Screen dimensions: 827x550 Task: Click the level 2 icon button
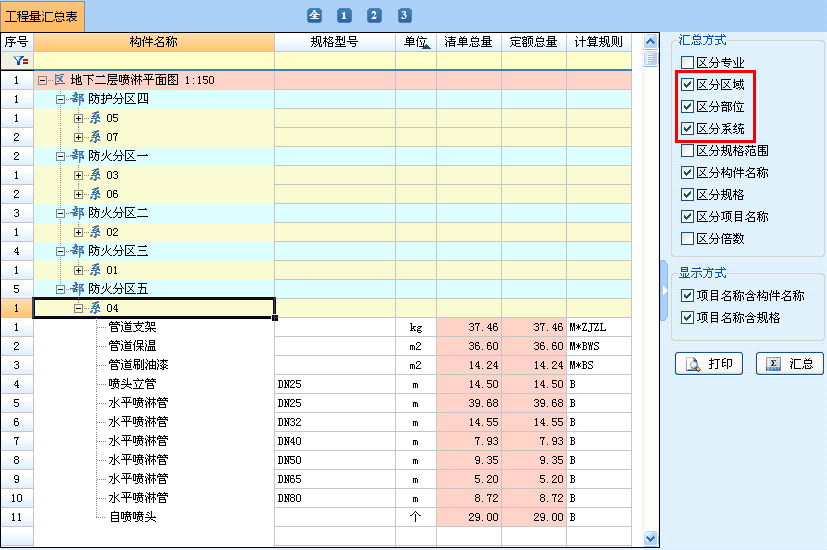374,15
